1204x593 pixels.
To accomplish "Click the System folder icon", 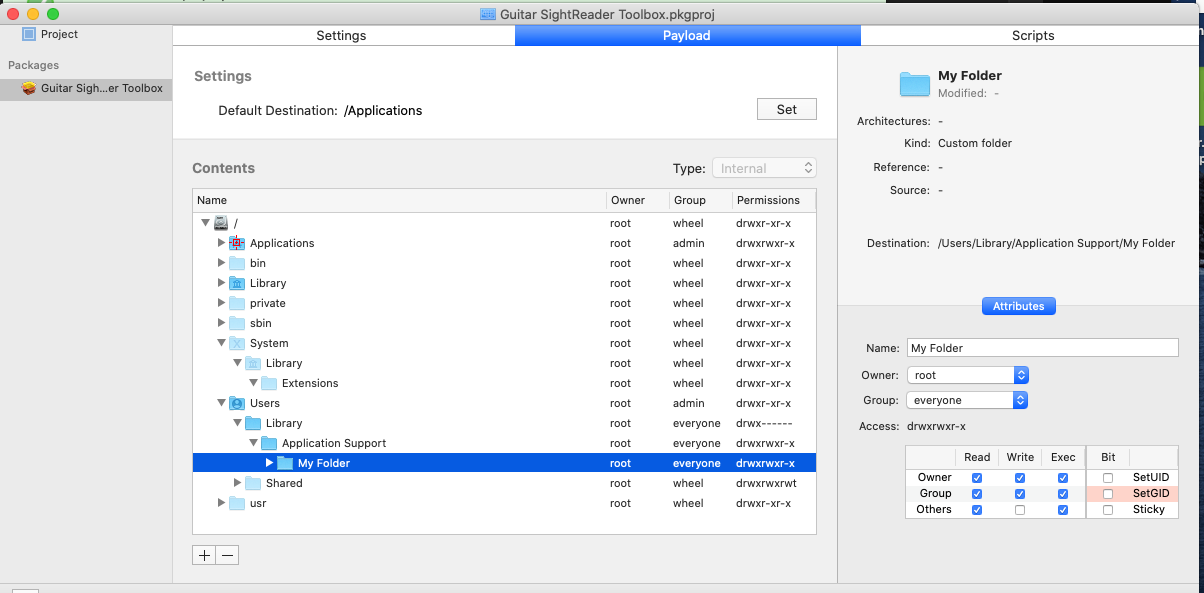I will (x=237, y=343).
